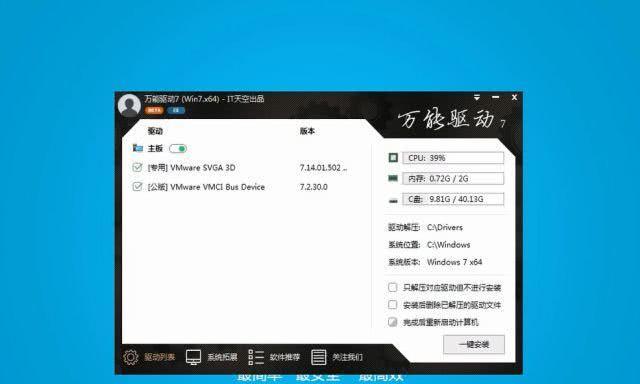Click the CPU chip icon
640x384 pixels.
point(393,158)
